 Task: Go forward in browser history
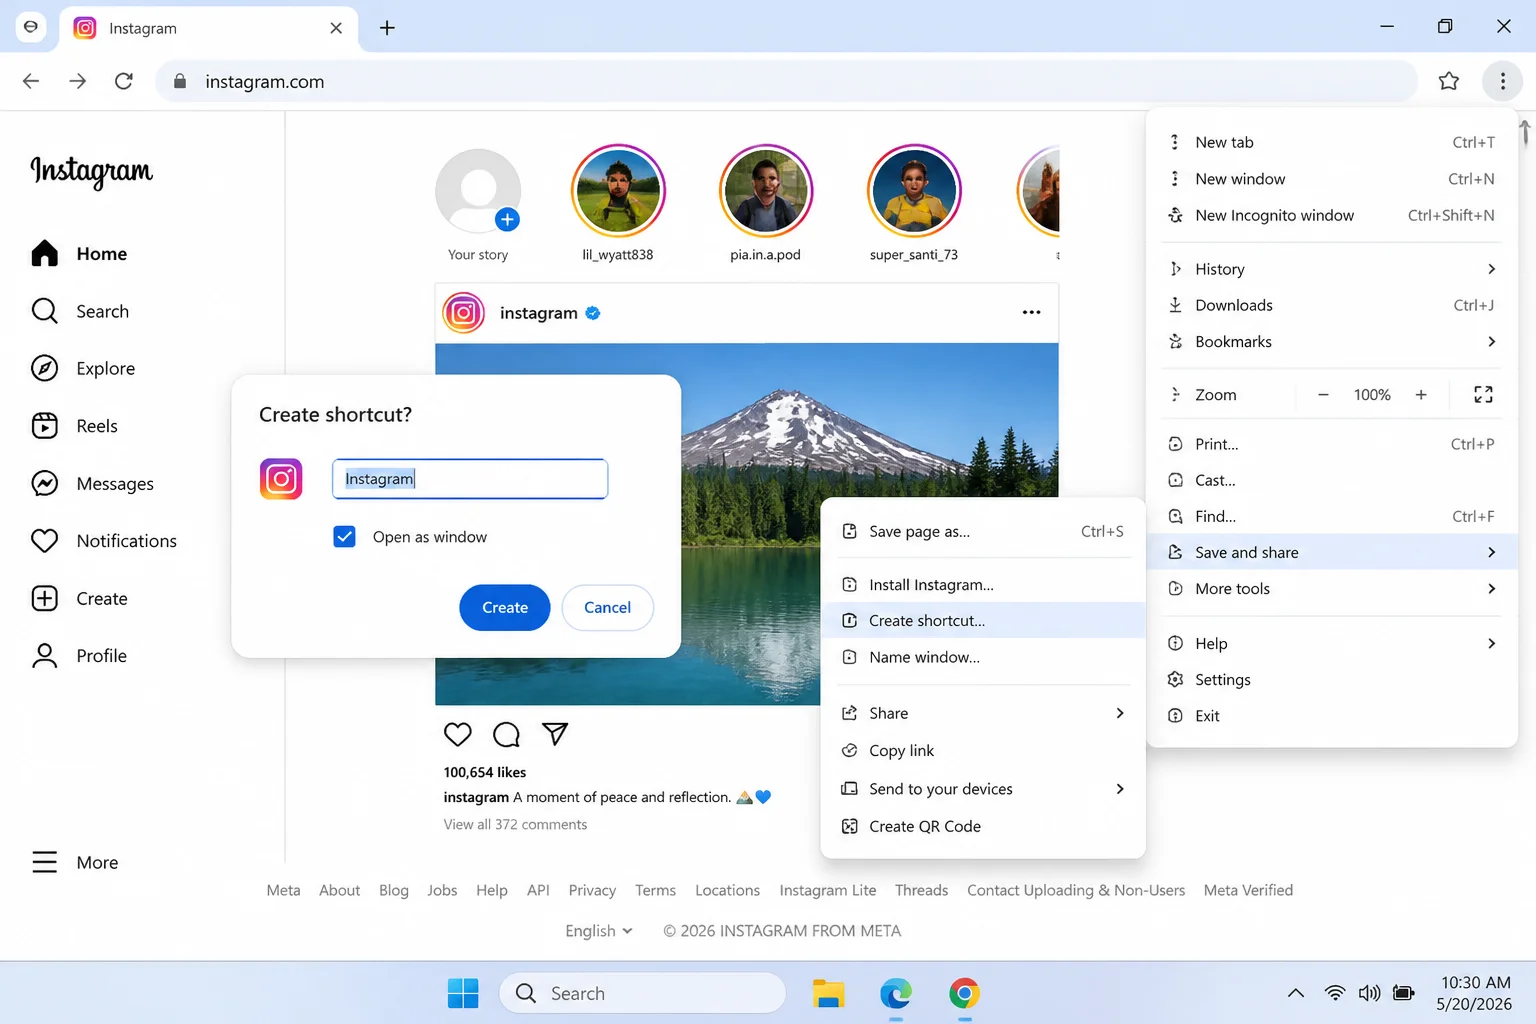77,81
